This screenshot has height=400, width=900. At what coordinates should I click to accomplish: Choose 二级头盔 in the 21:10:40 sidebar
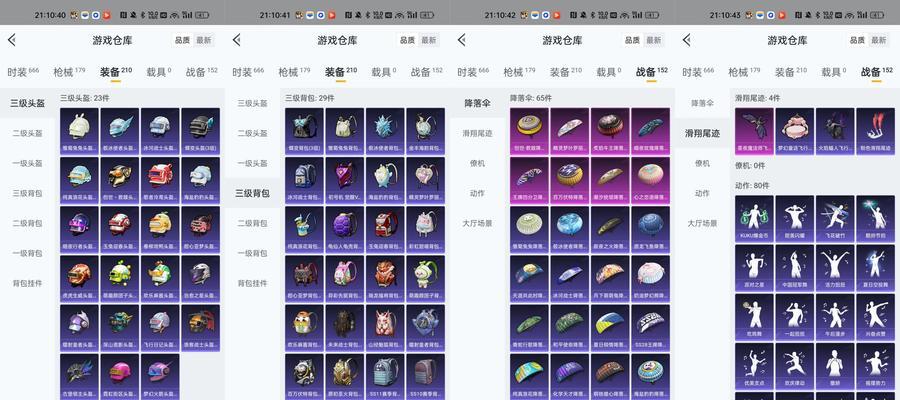coord(28,133)
